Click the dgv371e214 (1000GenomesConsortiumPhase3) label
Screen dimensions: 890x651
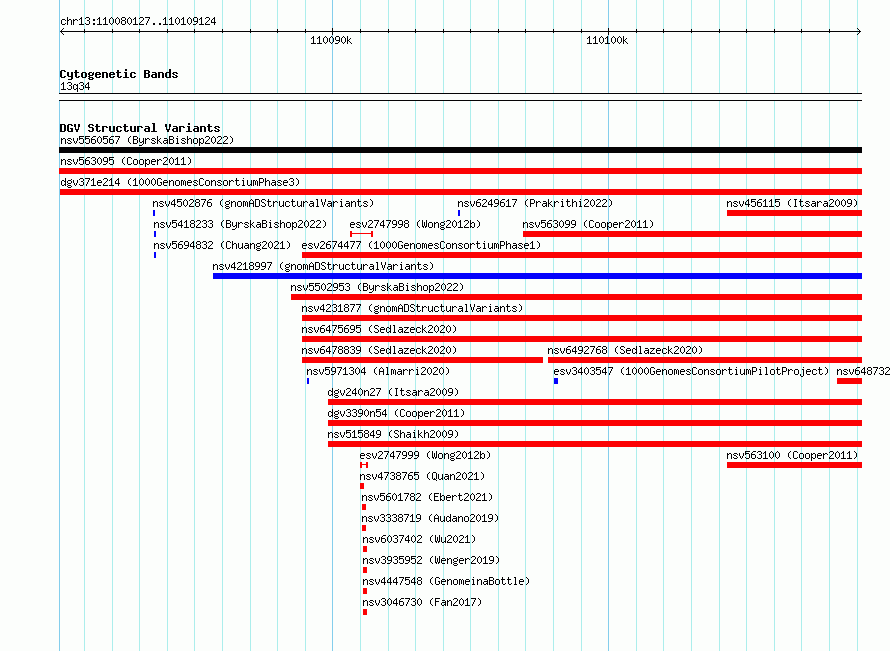pos(180,182)
